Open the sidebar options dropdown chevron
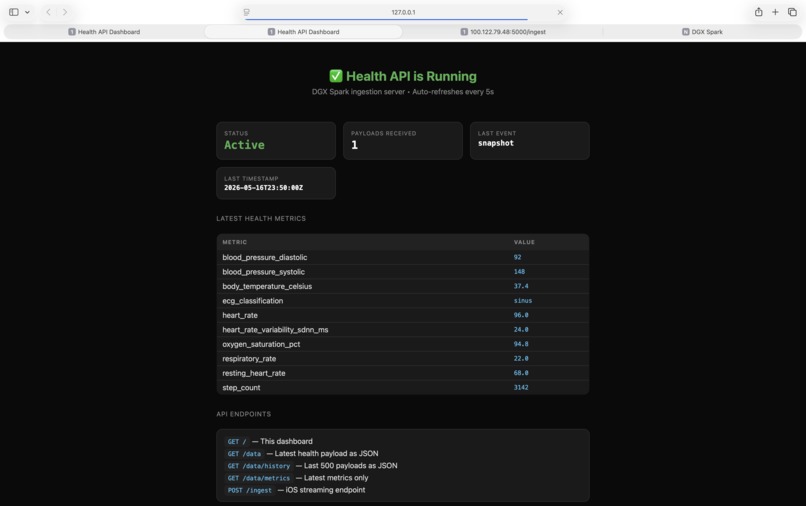This screenshot has height=506, width=806. pyautogui.click(x=27, y=12)
